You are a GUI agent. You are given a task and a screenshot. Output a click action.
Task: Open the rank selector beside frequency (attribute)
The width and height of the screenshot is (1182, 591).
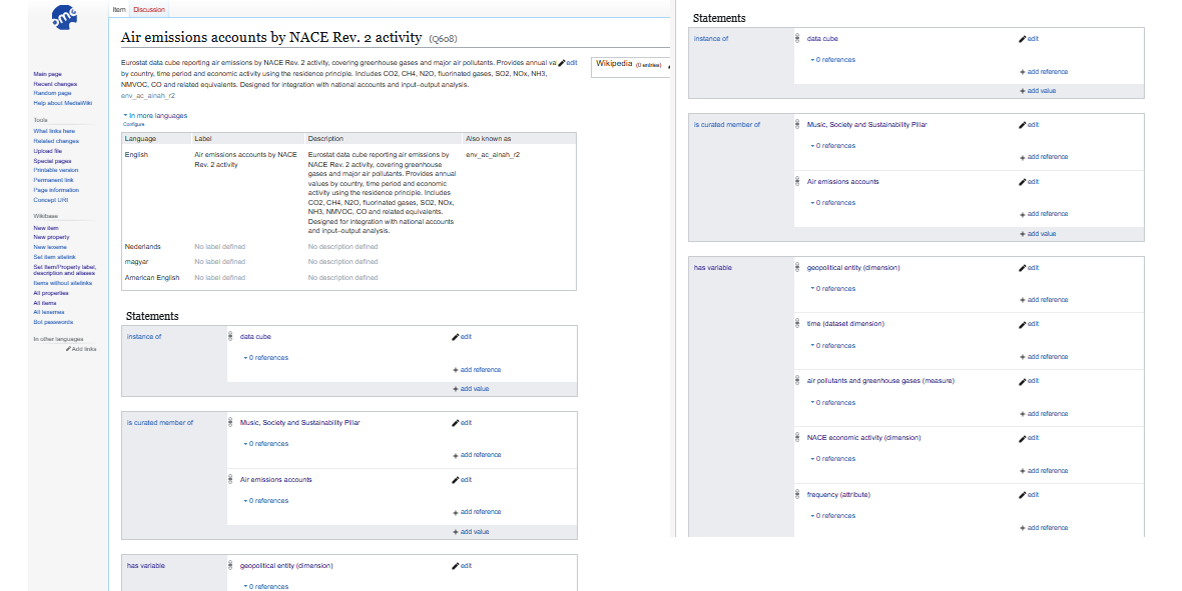point(797,495)
